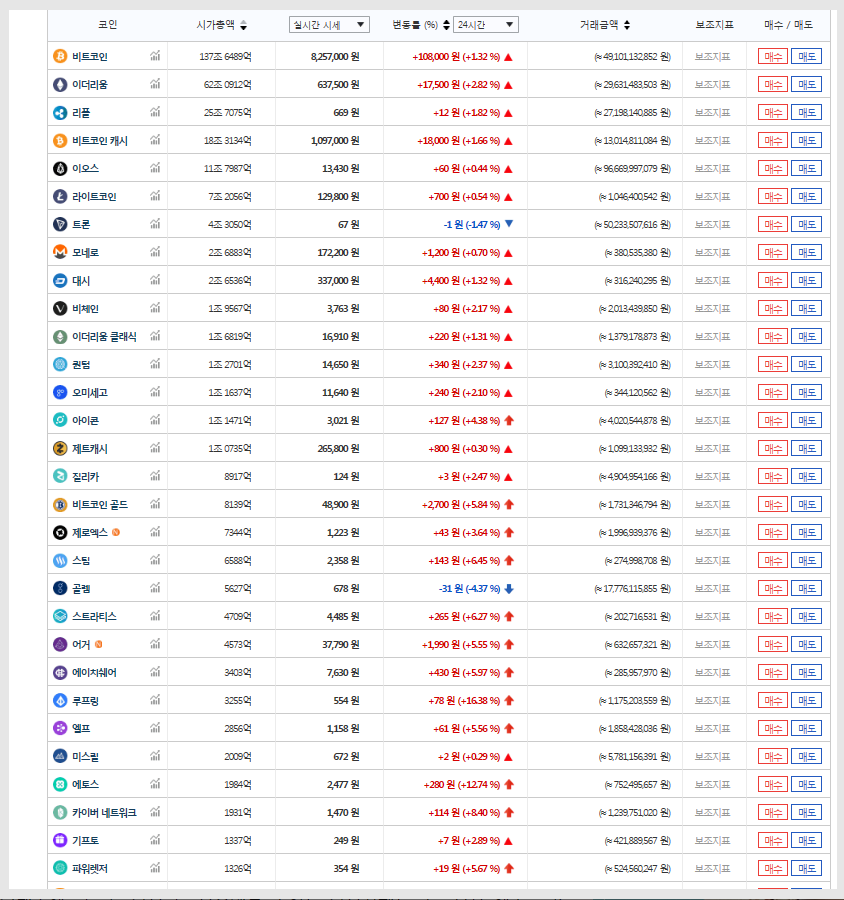This screenshot has width=844, height=900.
Task: Open the chart icon for 오미세고
Action: pyautogui.click(x=155, y=391)
